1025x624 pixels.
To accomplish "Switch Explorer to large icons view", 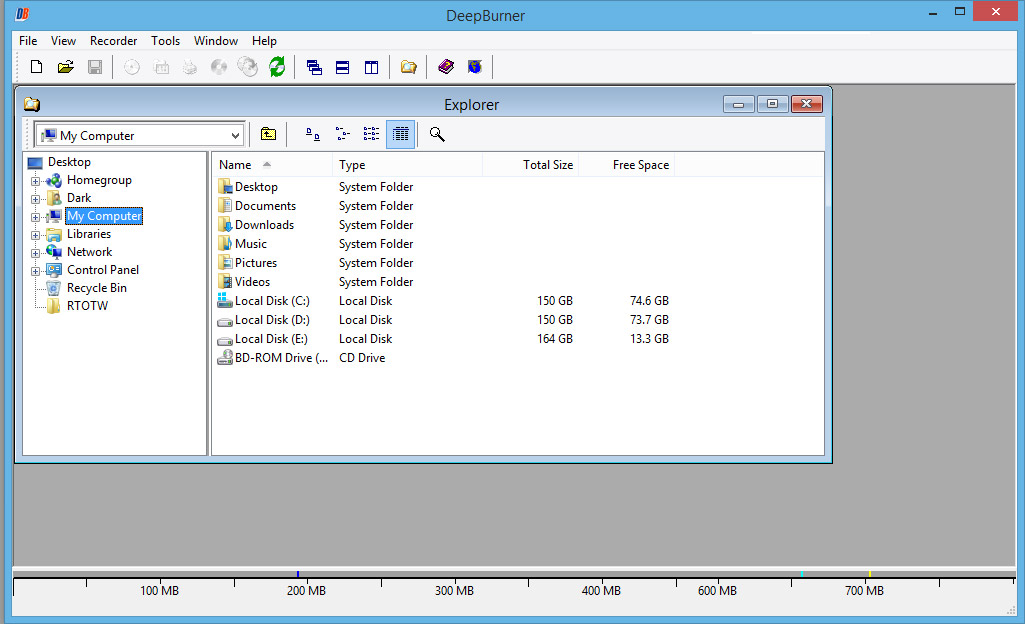I will coord(312,134).
